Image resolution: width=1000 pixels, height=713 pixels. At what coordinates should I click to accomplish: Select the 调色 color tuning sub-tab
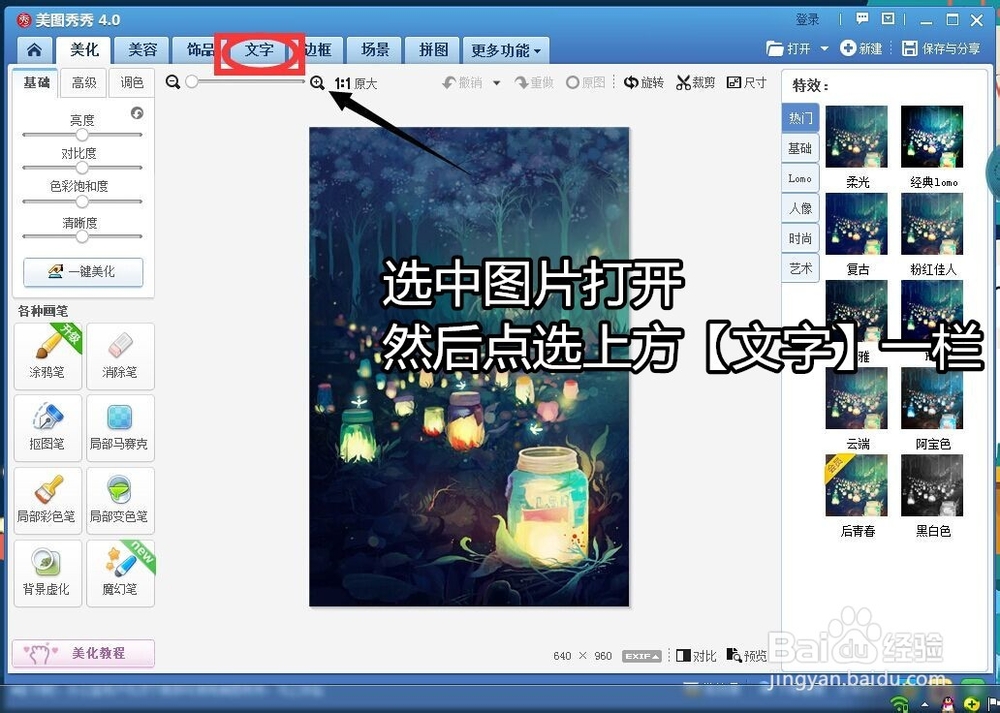[131, 83]
